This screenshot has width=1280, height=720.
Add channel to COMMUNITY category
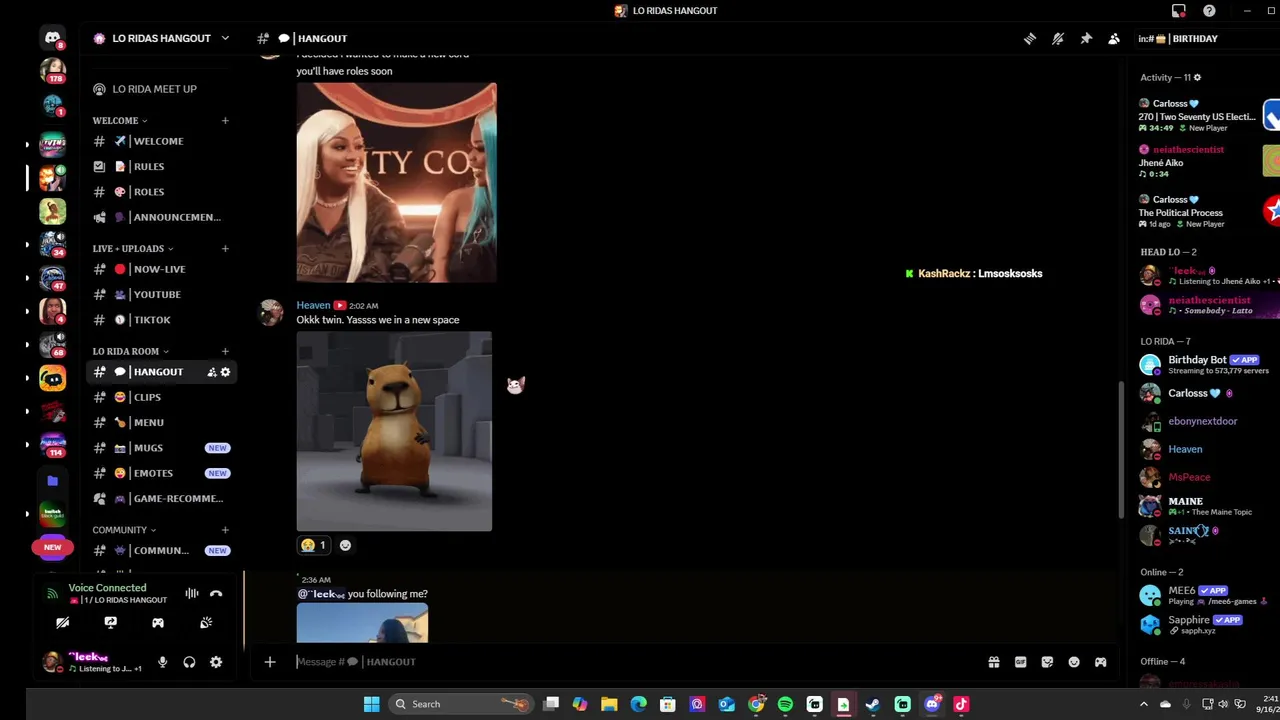(x=225, y=530)
